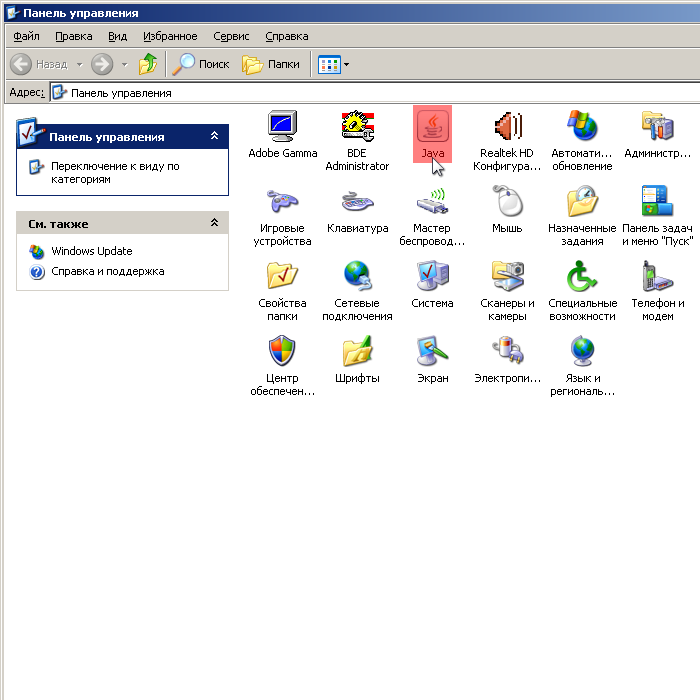Open Folder options (Свойства папки)

[x=282, y=291]
